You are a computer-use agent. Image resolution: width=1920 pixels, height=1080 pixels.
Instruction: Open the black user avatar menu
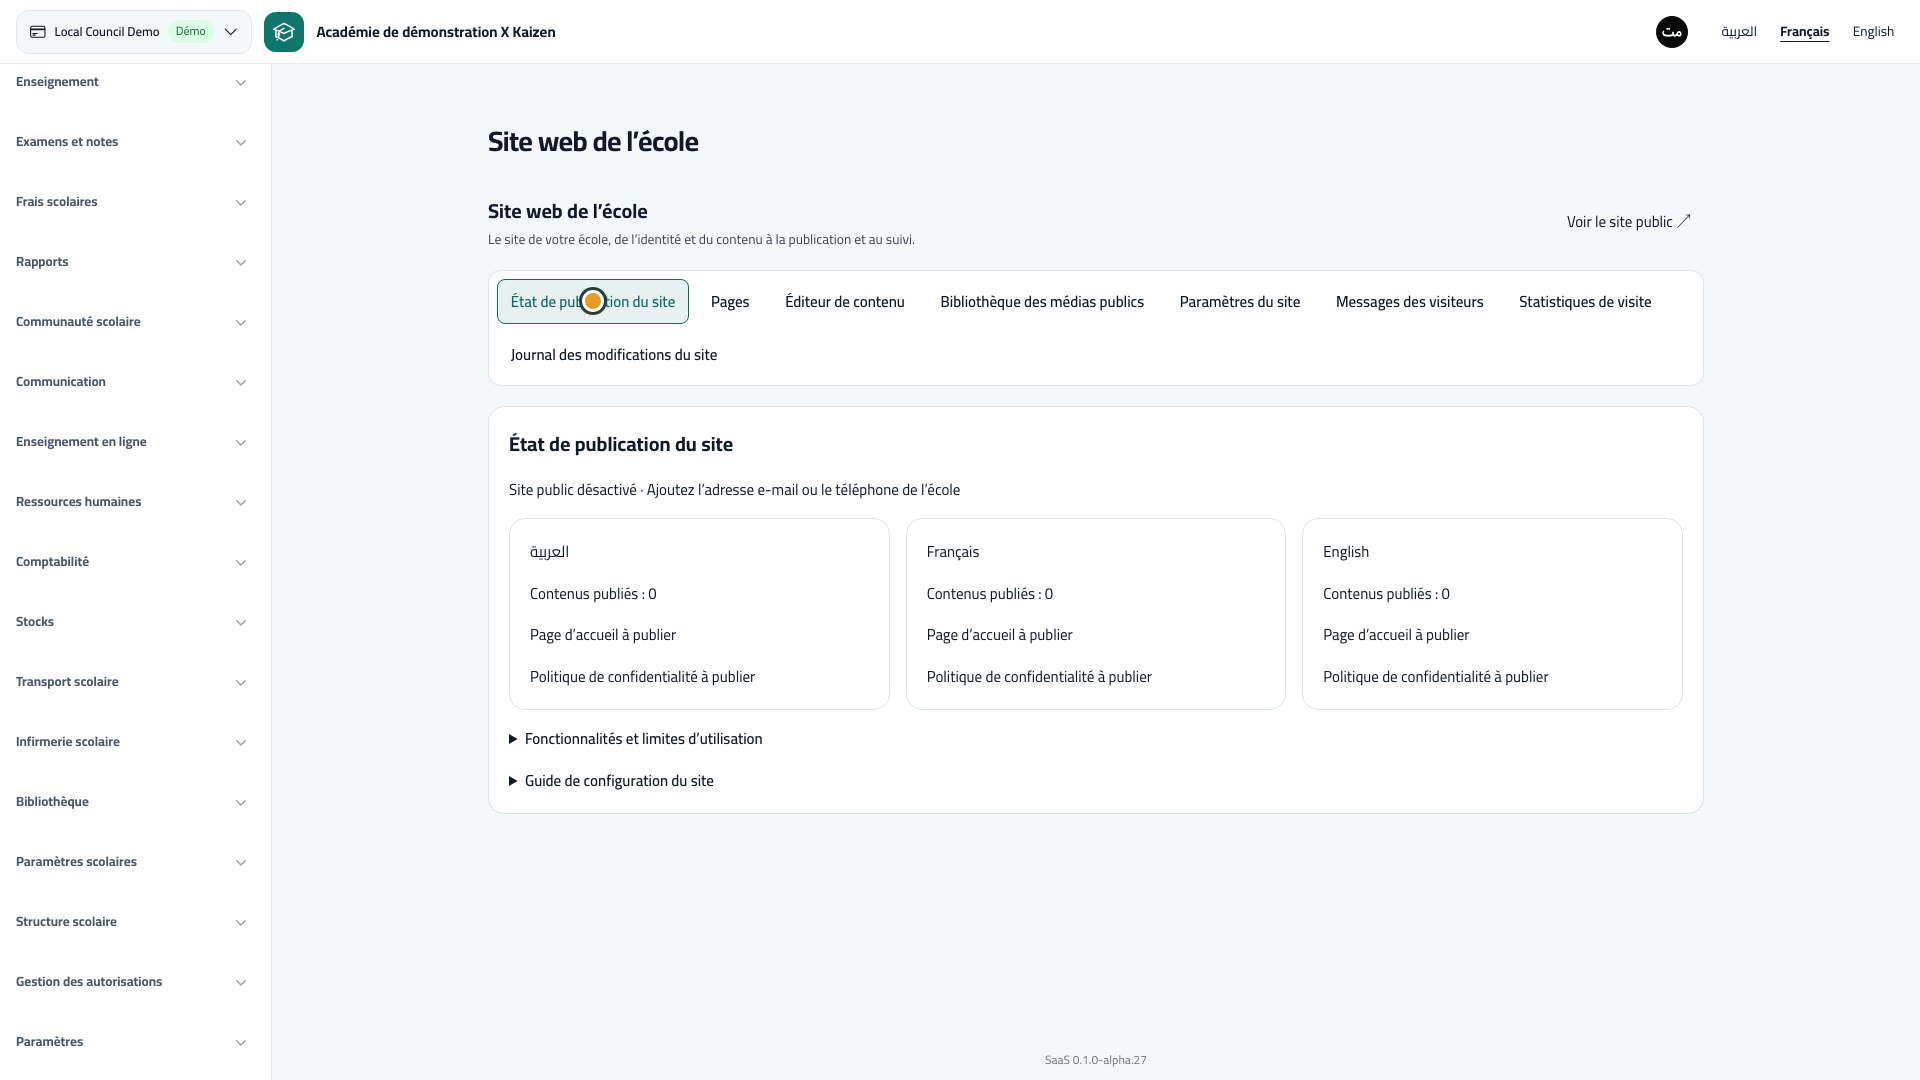pyautogui.click(x=1672, y=32)
